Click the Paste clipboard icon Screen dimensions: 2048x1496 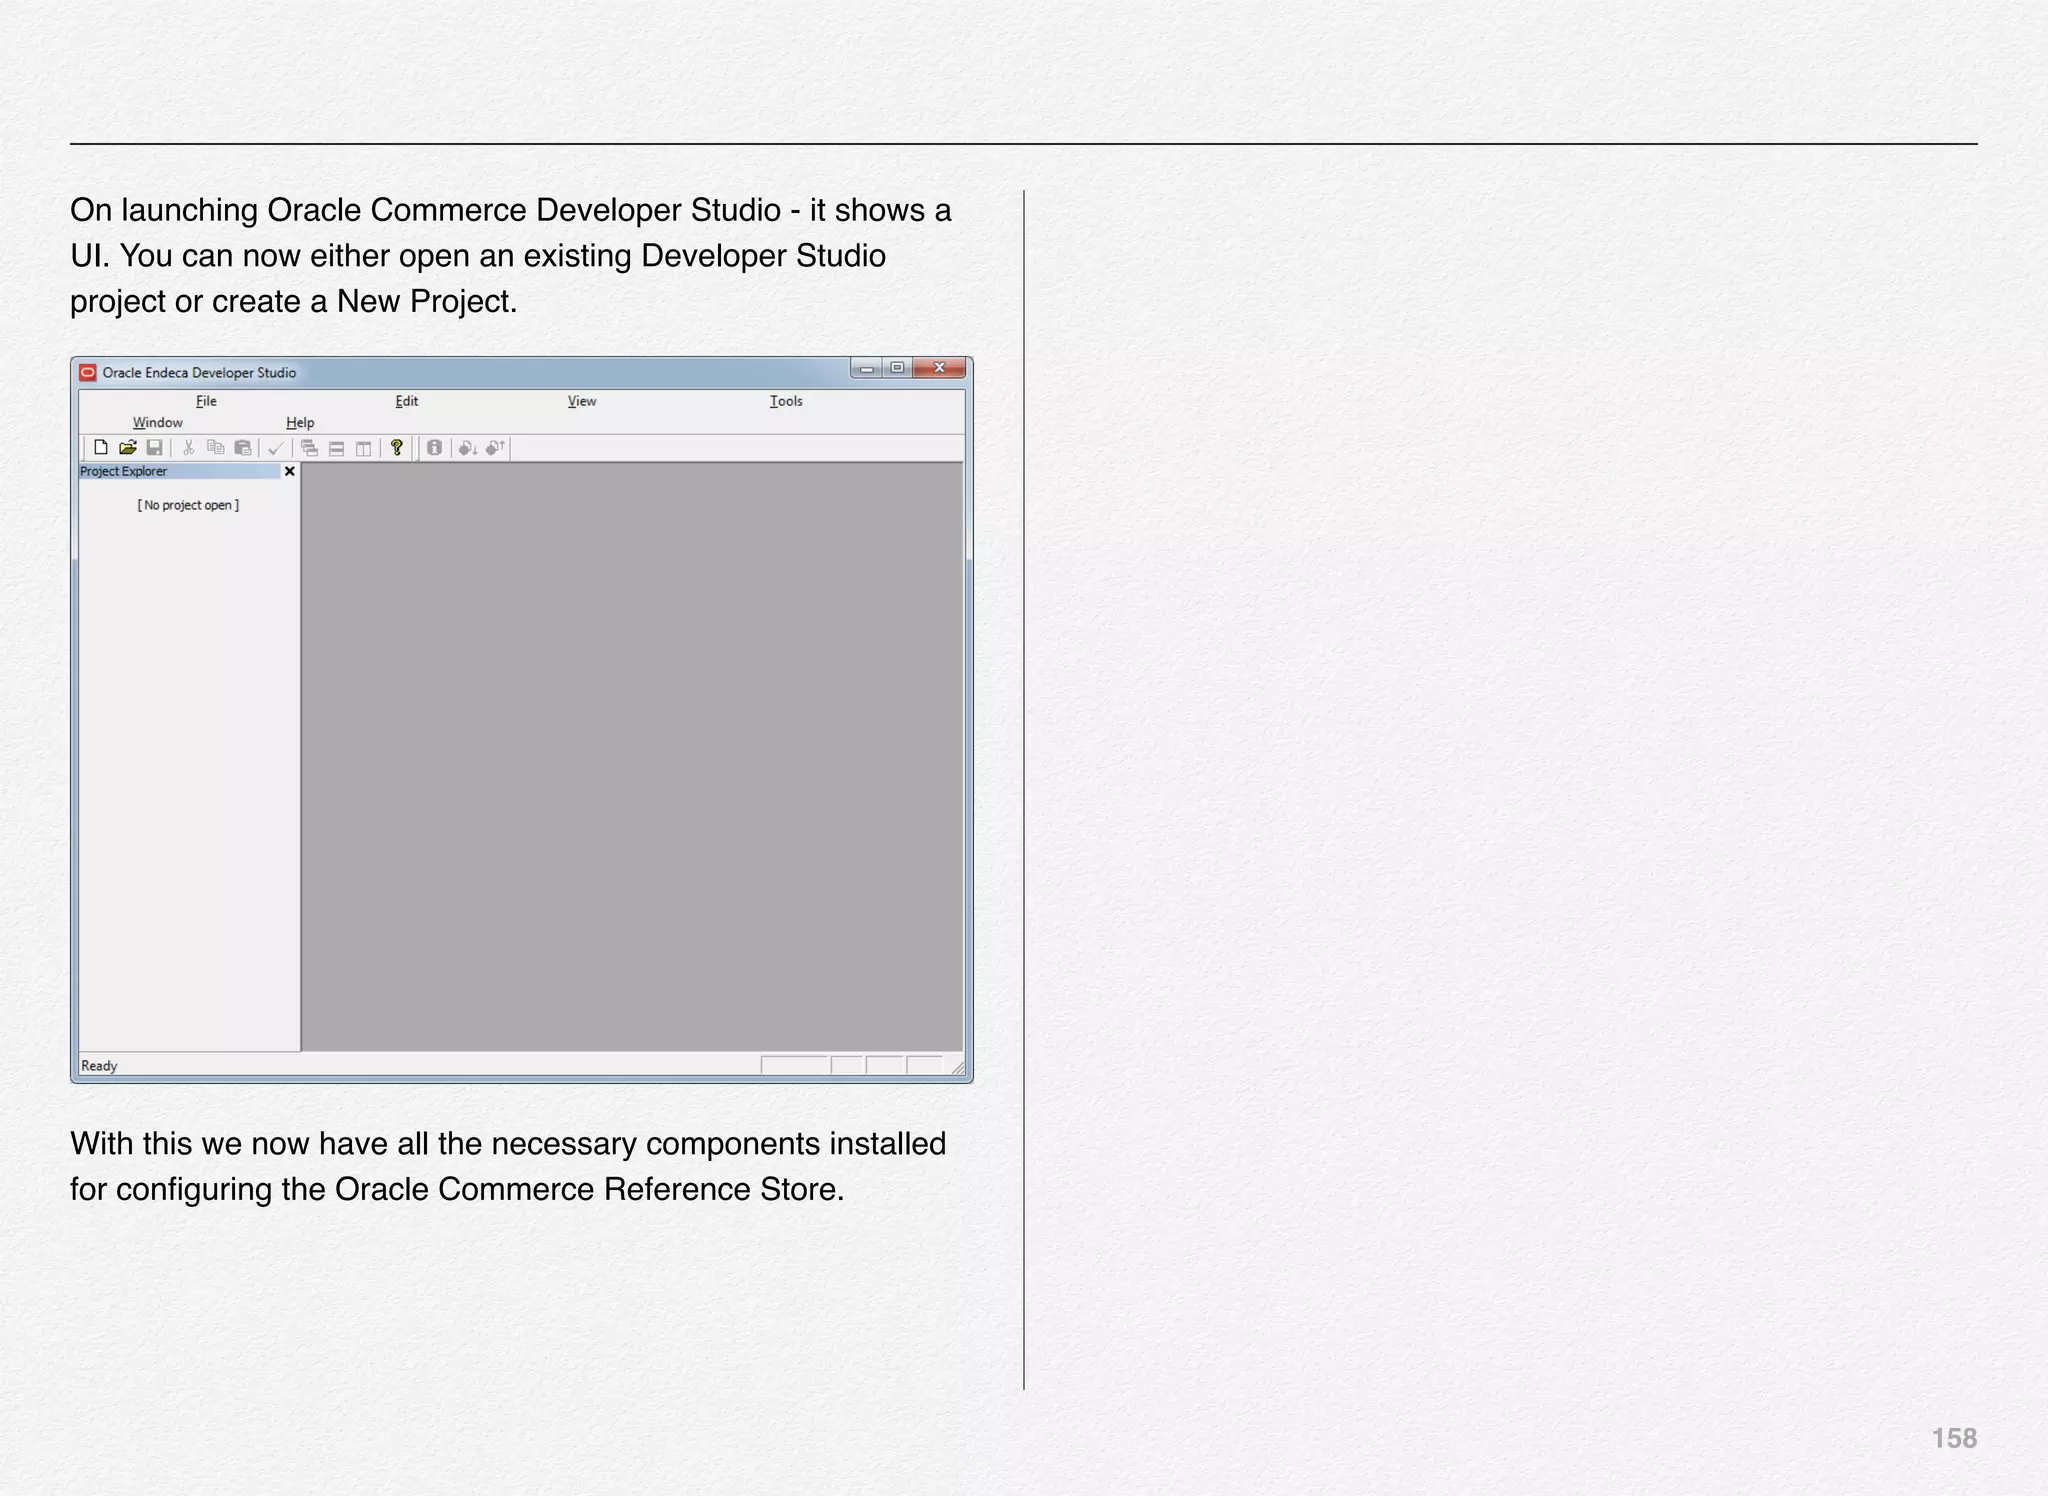(242, 448)
